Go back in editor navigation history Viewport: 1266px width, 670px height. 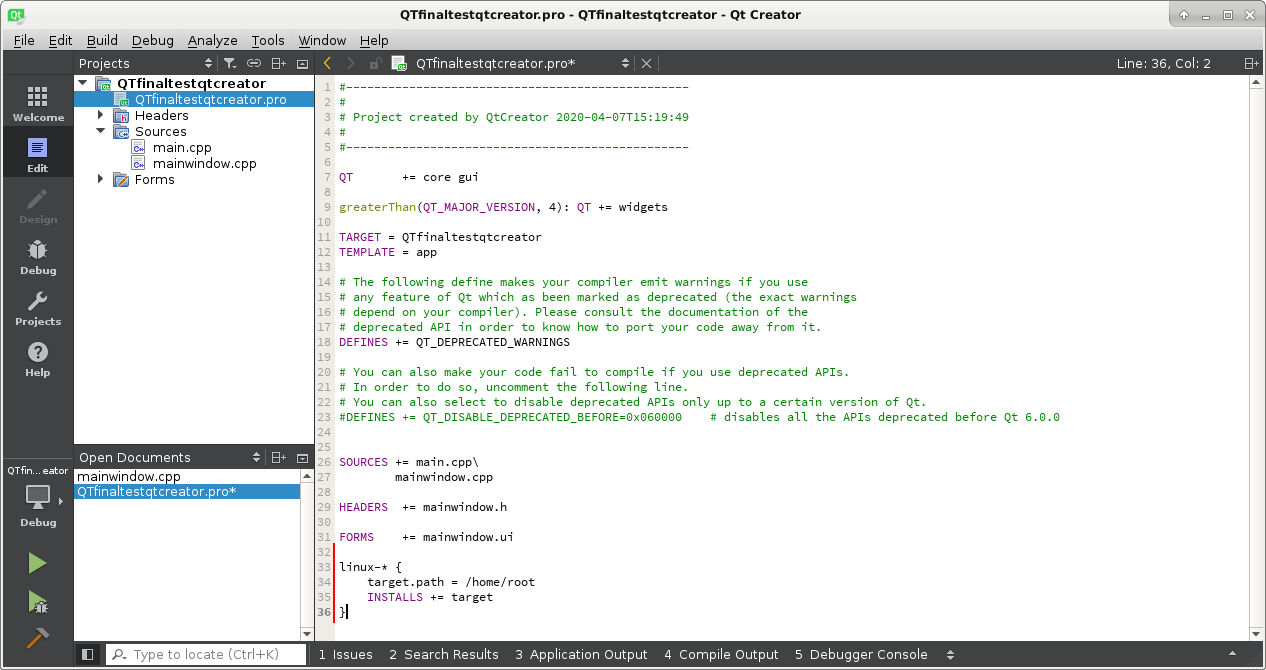click(x=327, y=63)
